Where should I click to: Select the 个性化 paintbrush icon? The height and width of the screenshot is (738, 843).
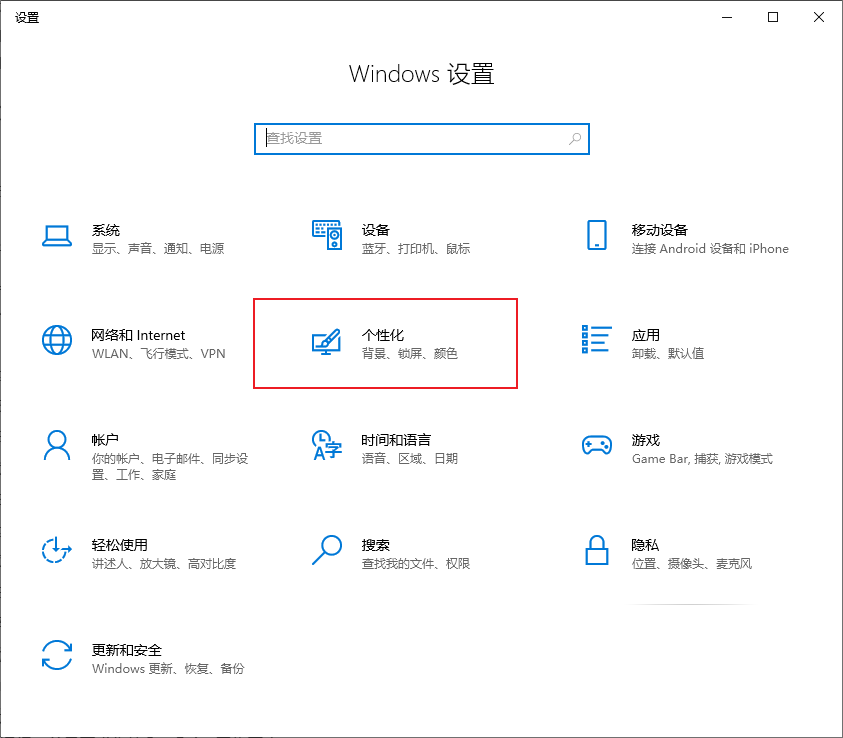click(326, 343)
